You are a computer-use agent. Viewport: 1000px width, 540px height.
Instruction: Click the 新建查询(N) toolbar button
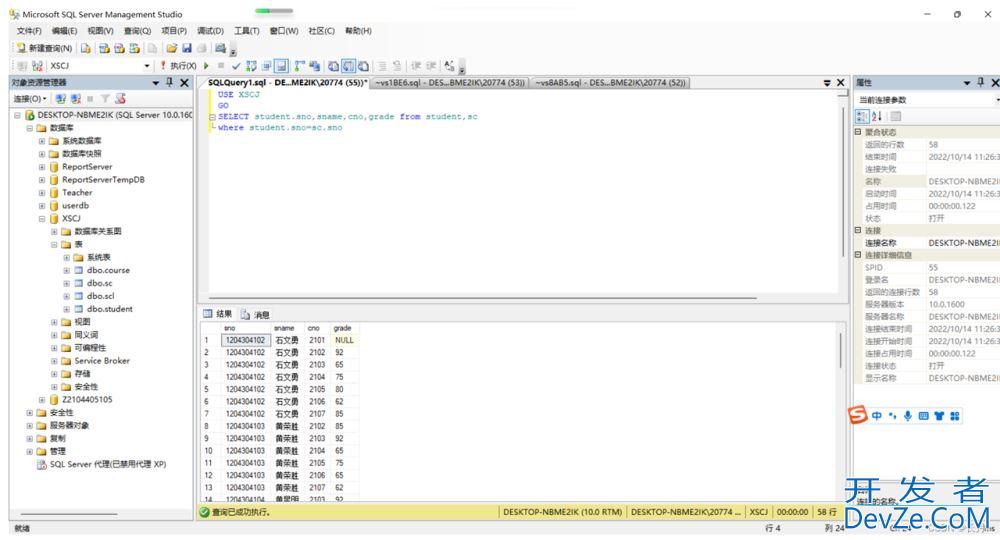[45, 48]
